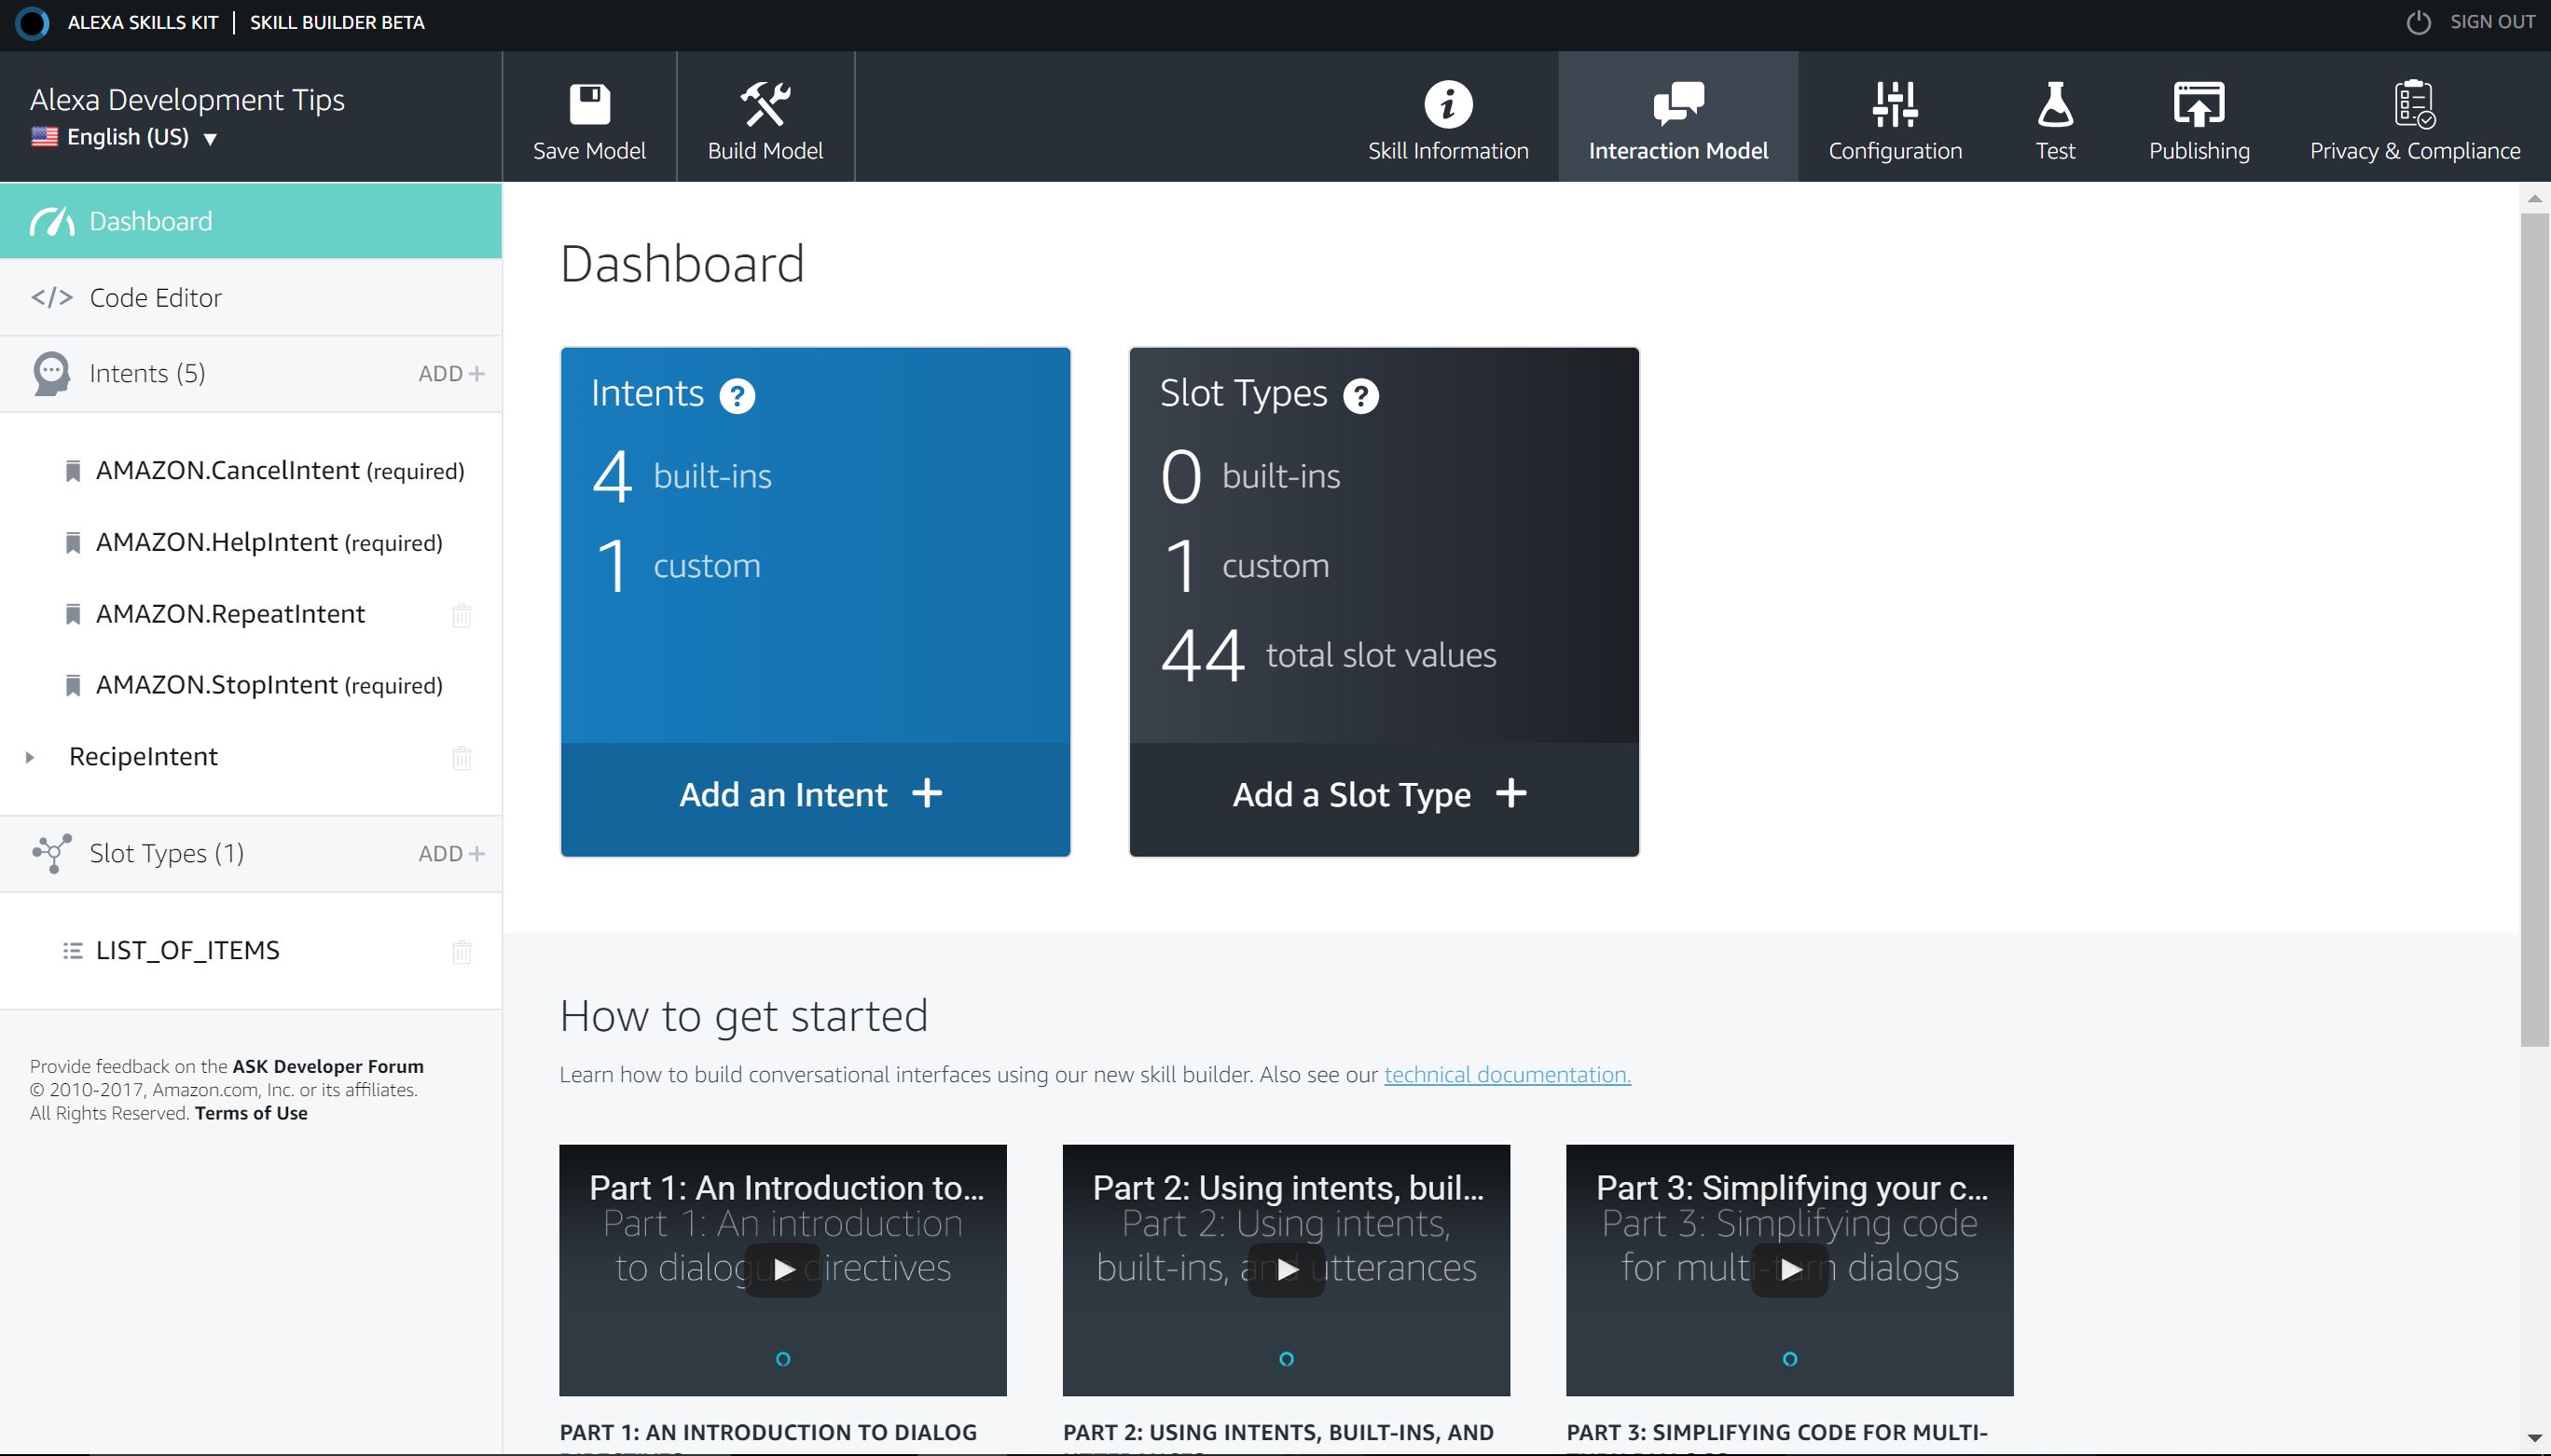Delete LIST_OF_ITEMS using its trash icon
2551x1456 pixels.
461,951
